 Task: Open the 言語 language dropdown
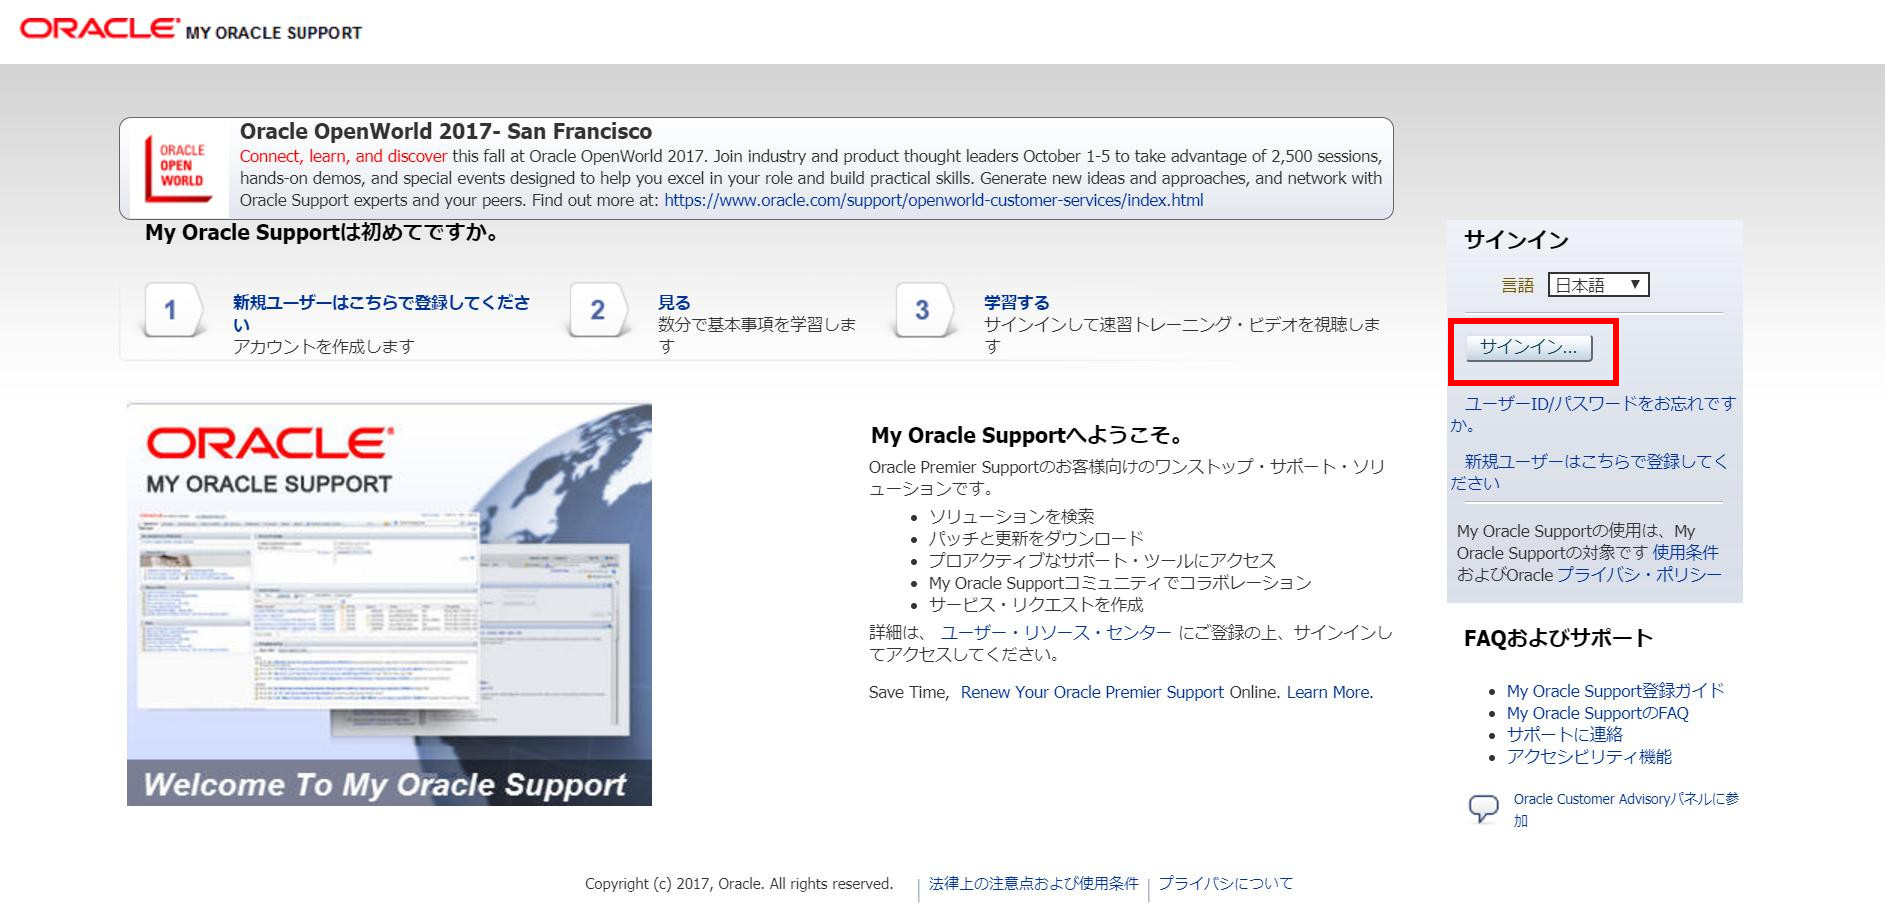(1598, 285)
